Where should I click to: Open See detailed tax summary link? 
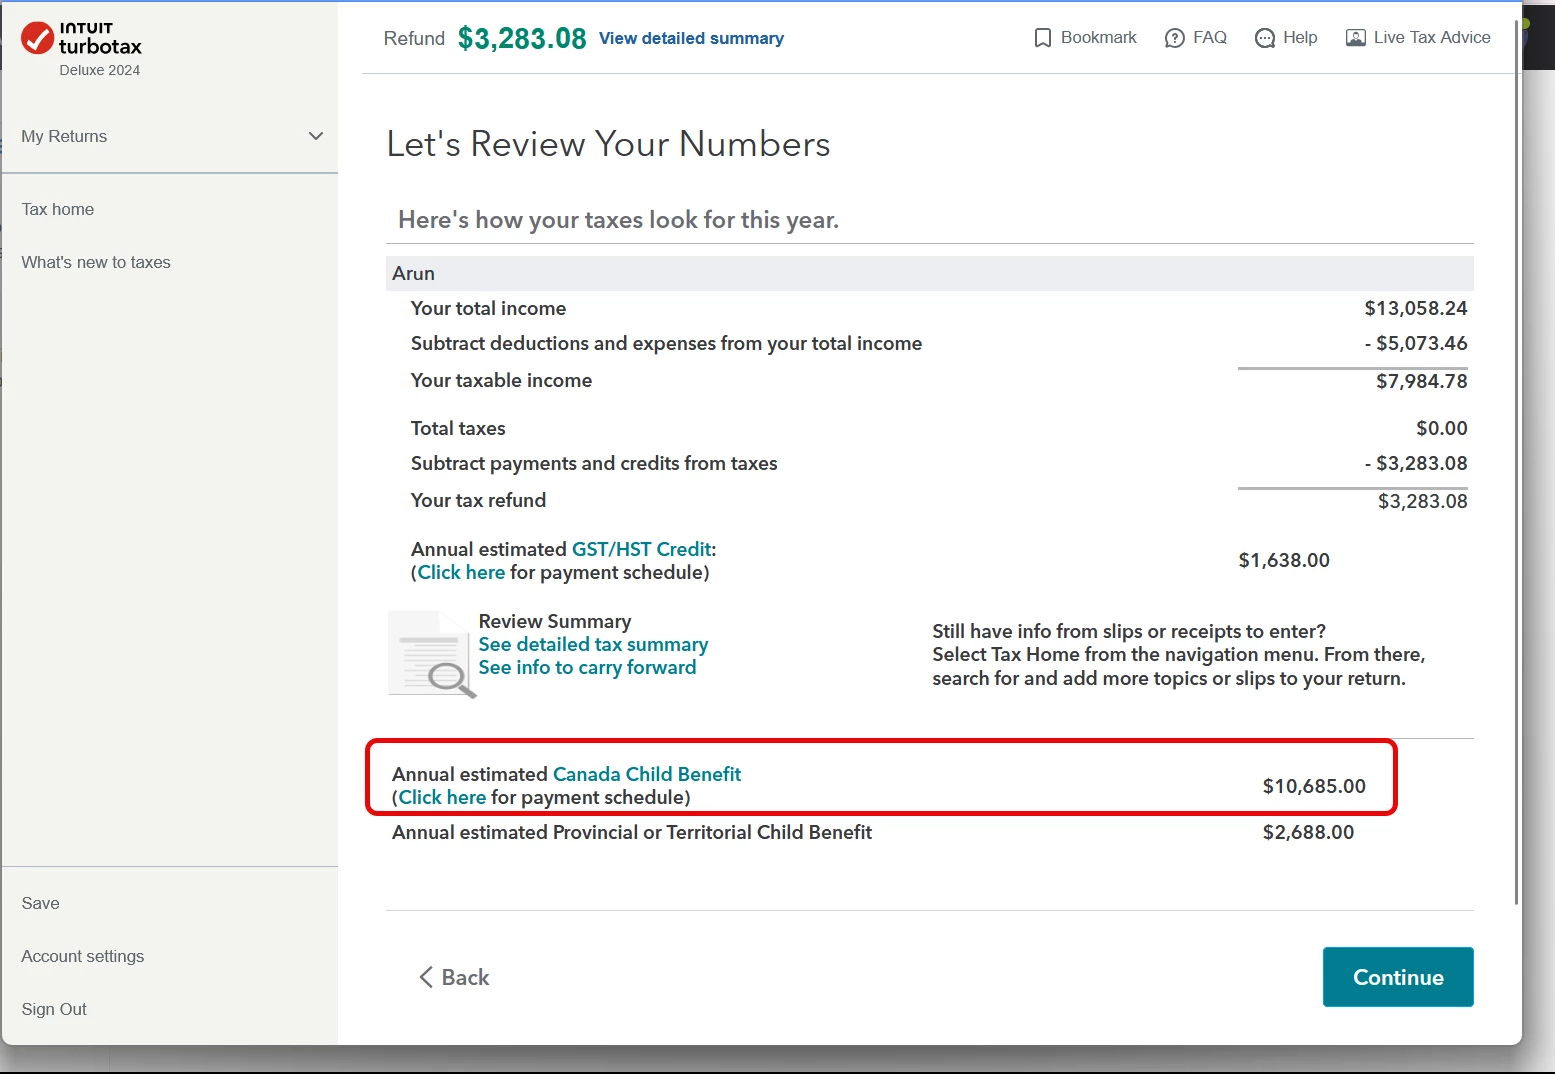click(x=593, y=644)
